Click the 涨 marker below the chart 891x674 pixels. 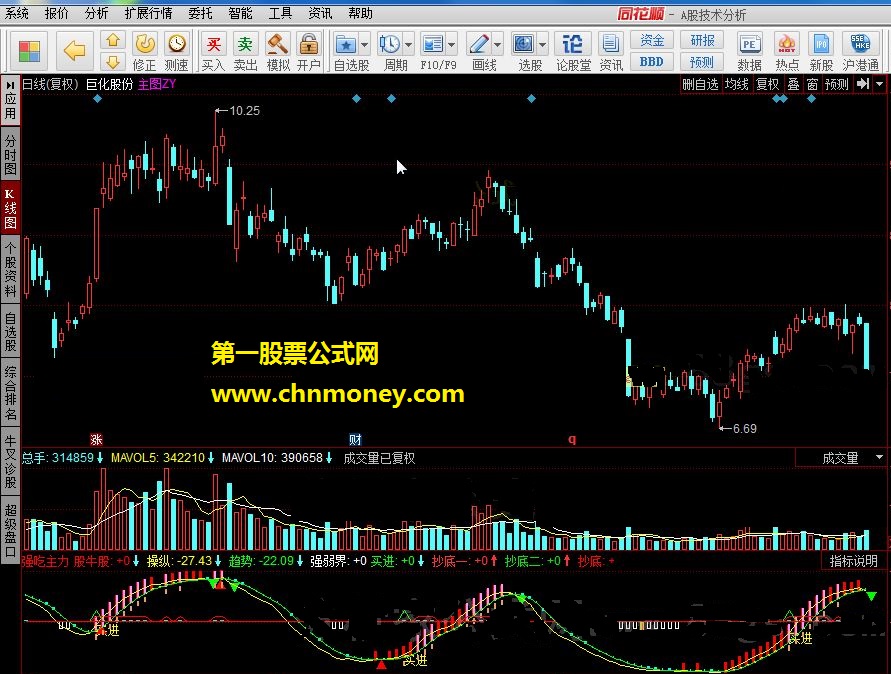click(97, 439)
